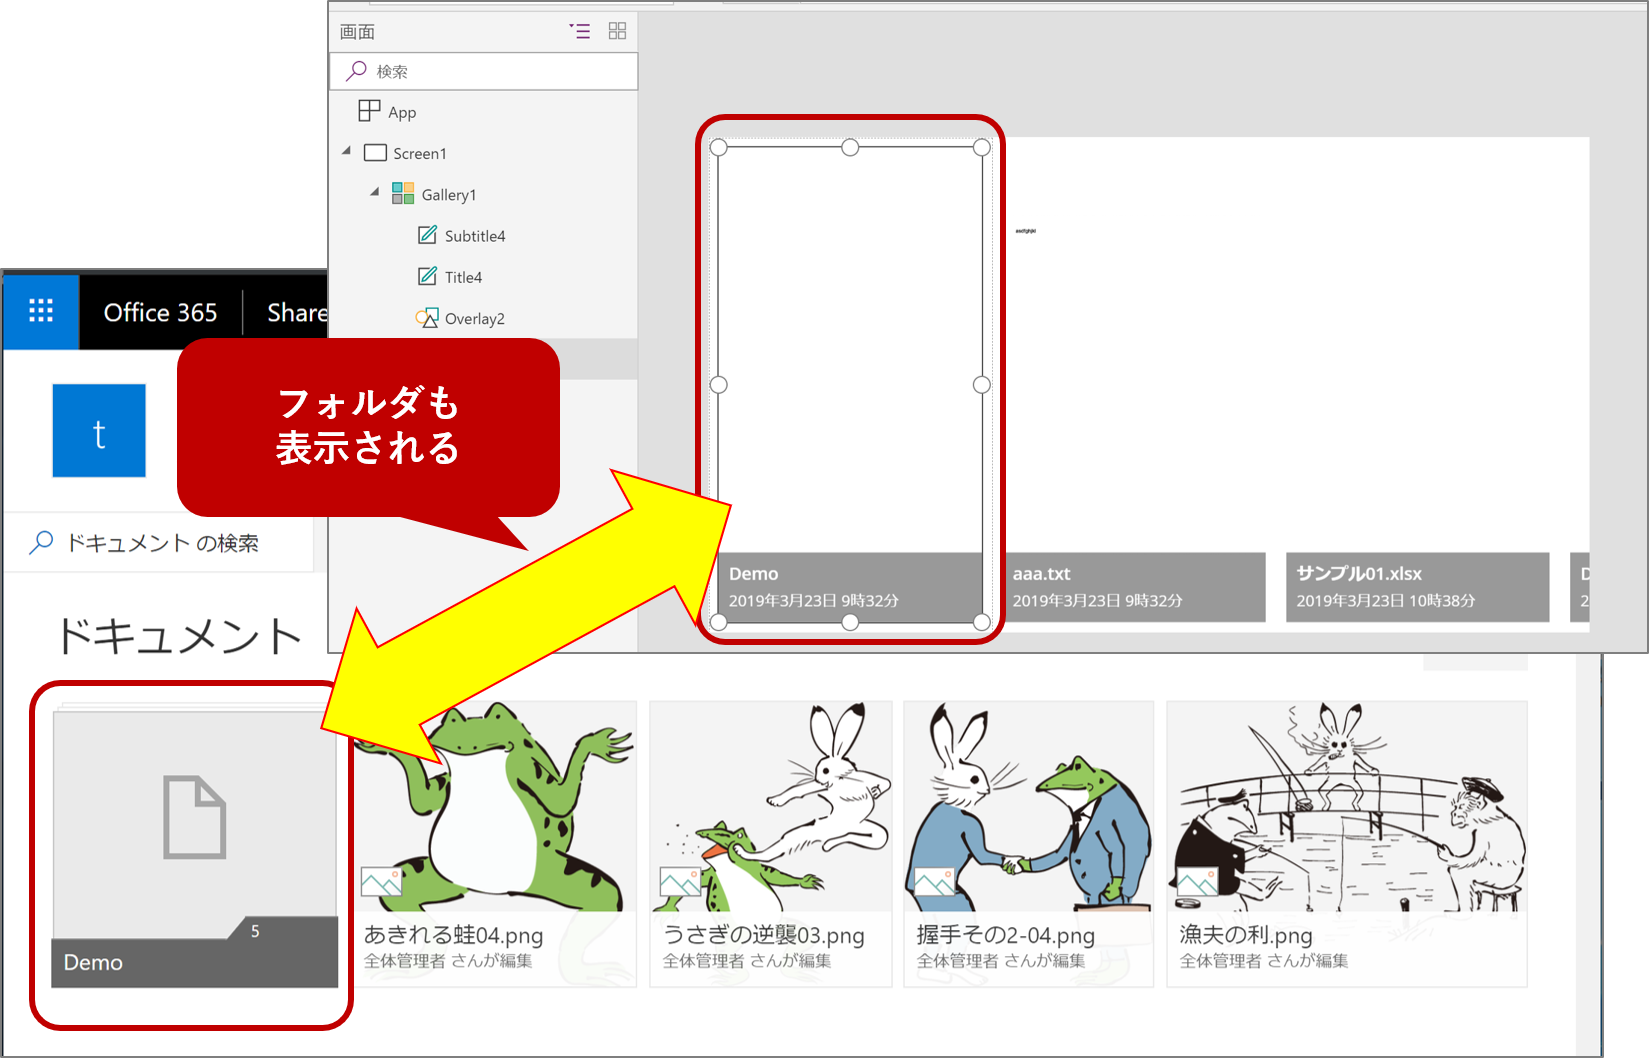This screenshot has width=1649, height=1058.
Task: Select the Gallery1 control icon in the tree
Action: pyautogui.click(x=405, y=193)
